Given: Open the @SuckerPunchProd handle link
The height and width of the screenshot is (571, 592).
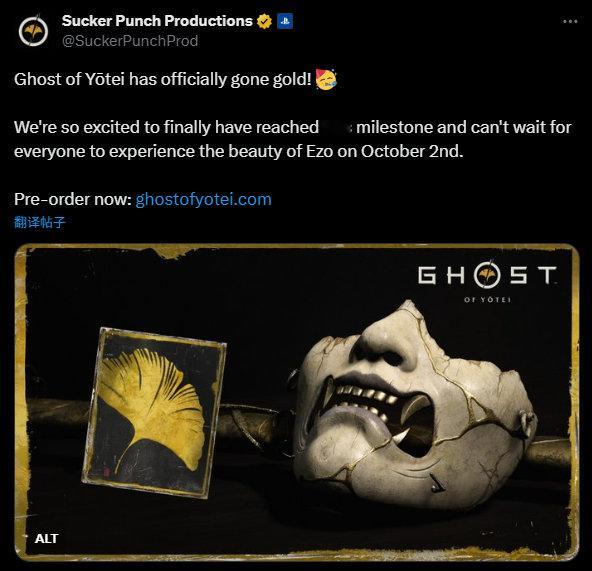Looking at the screenshot, I should click(130, 40).
